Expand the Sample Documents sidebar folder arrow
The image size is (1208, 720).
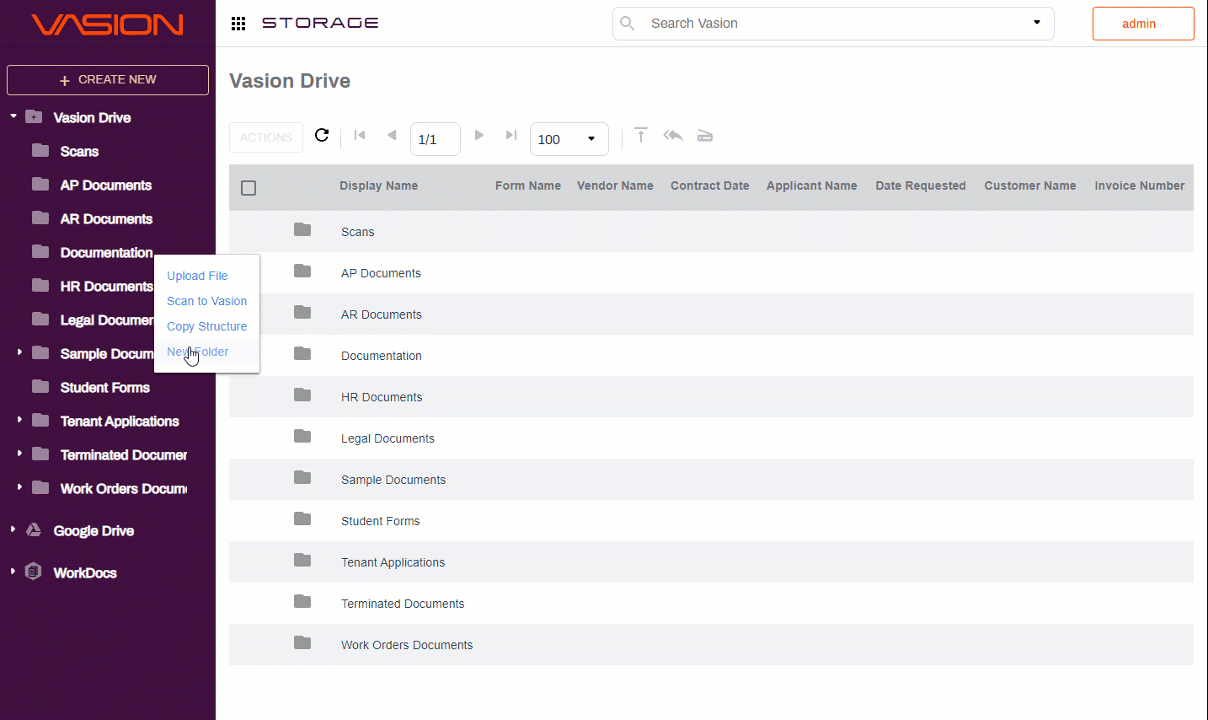click(x=19, y=352)
